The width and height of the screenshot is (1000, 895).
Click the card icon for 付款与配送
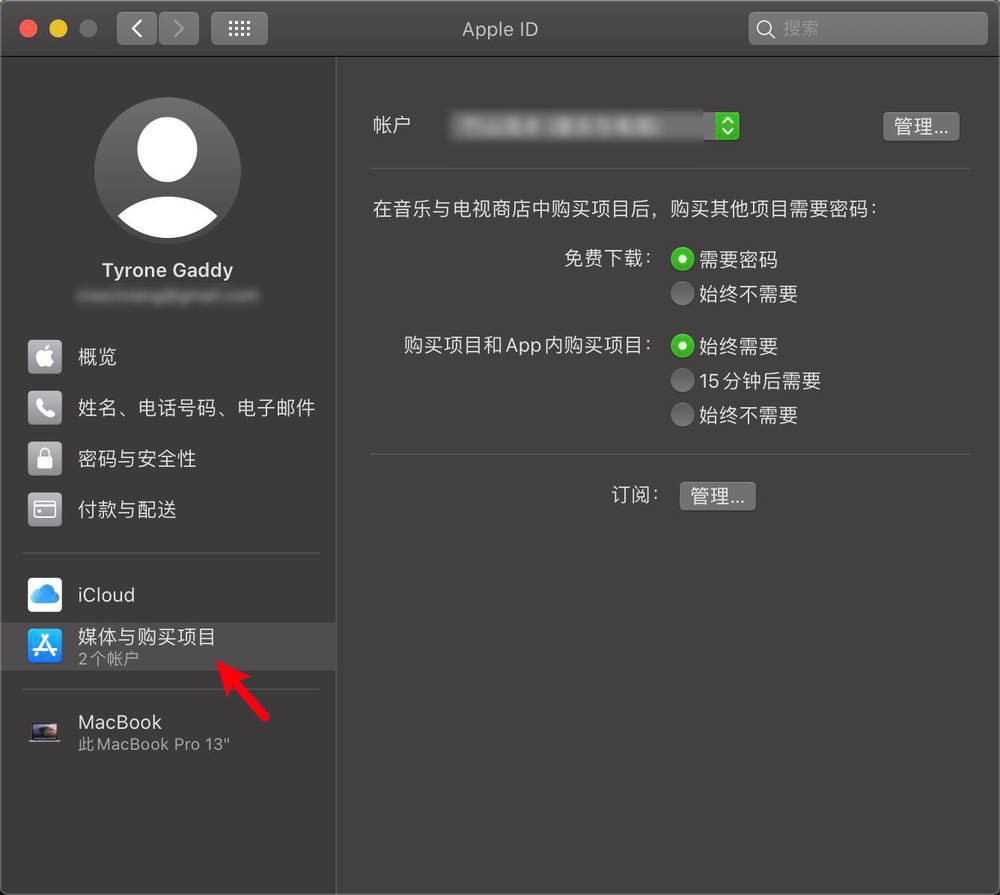(x=45, y=509)
